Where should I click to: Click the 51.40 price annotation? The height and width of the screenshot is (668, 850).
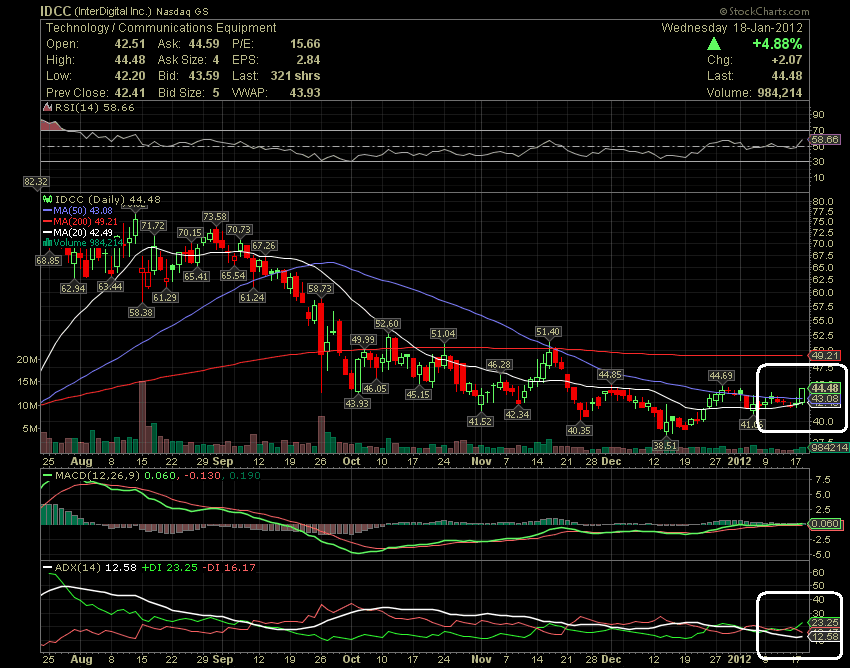548,331
